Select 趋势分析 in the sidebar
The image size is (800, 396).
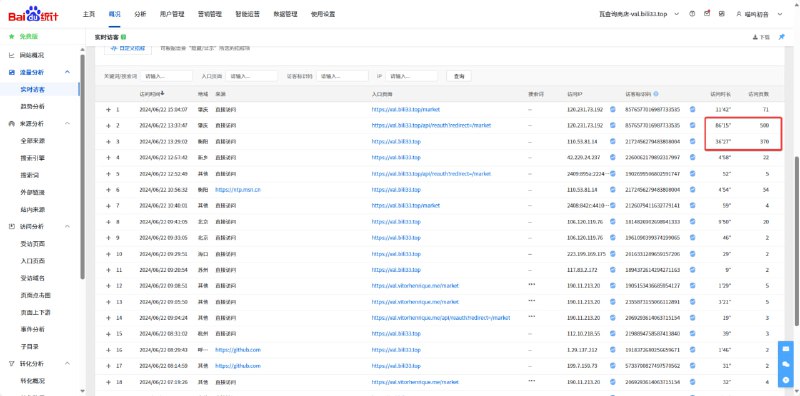pos(32,107)
